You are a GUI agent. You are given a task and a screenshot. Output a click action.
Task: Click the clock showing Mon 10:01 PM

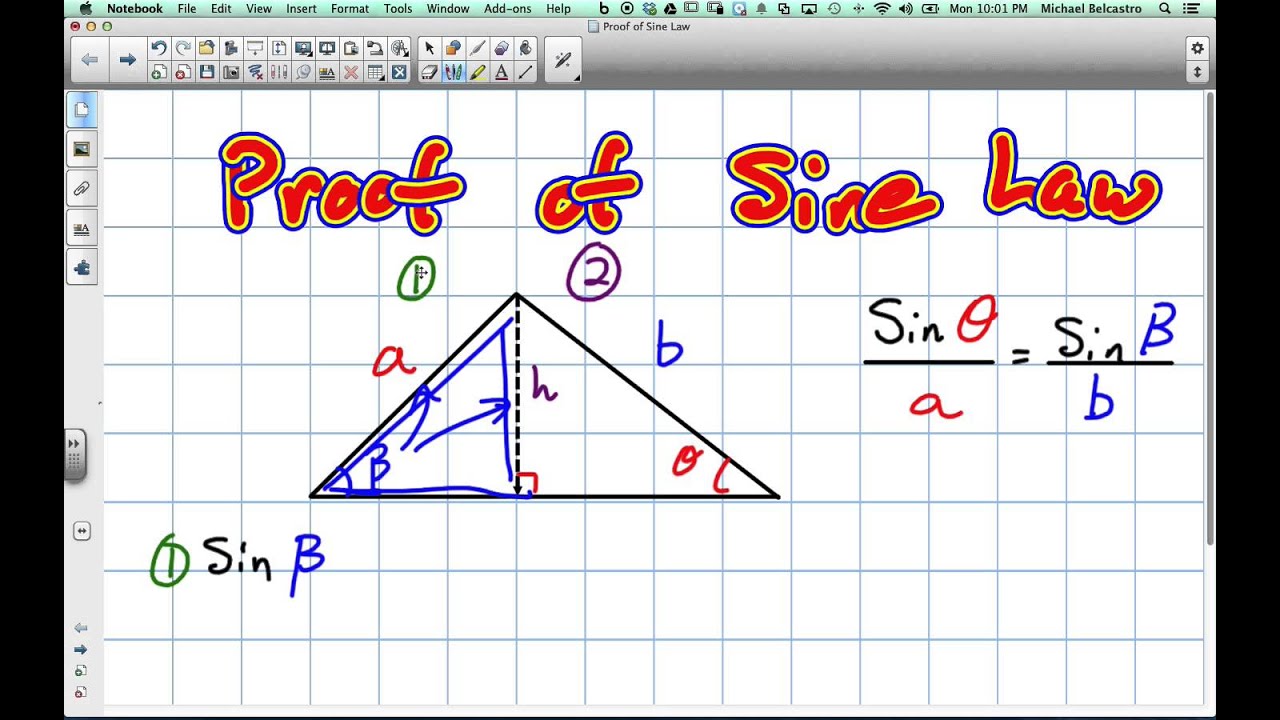[x=988, y=9]
